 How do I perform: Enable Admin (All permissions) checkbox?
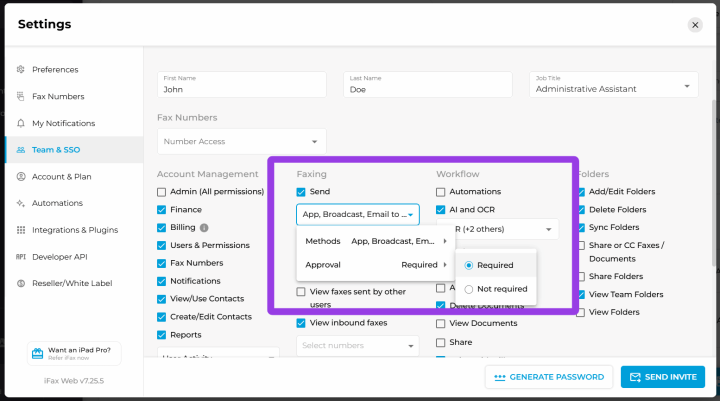click(x=162, y=191)
